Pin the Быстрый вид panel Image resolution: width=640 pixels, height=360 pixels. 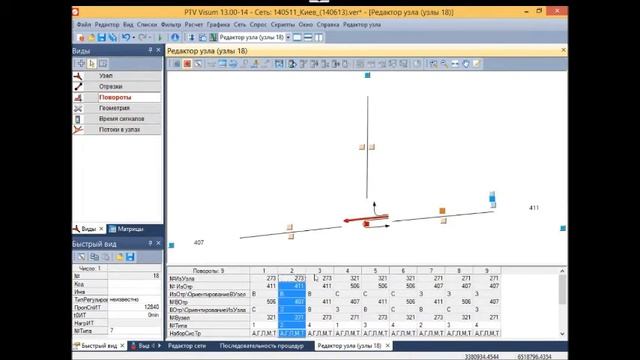pos(150,243)
